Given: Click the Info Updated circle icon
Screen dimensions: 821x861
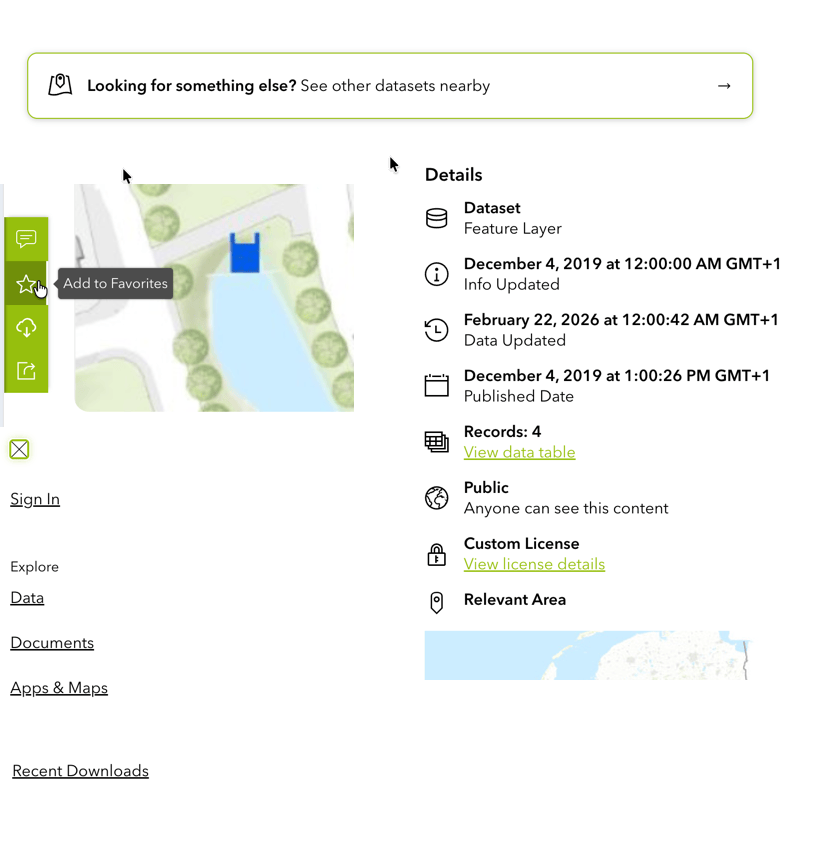Looking at the screenshot, I should coord(437,274).
